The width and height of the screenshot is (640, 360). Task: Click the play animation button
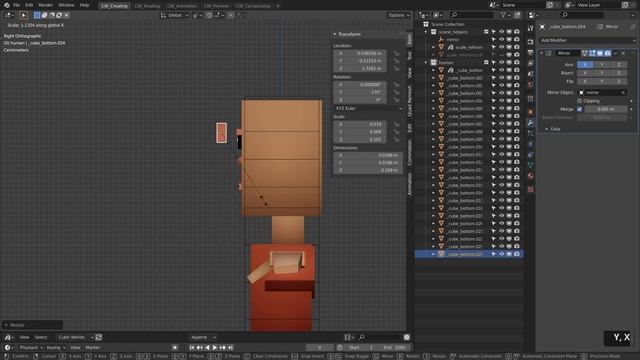215,347
